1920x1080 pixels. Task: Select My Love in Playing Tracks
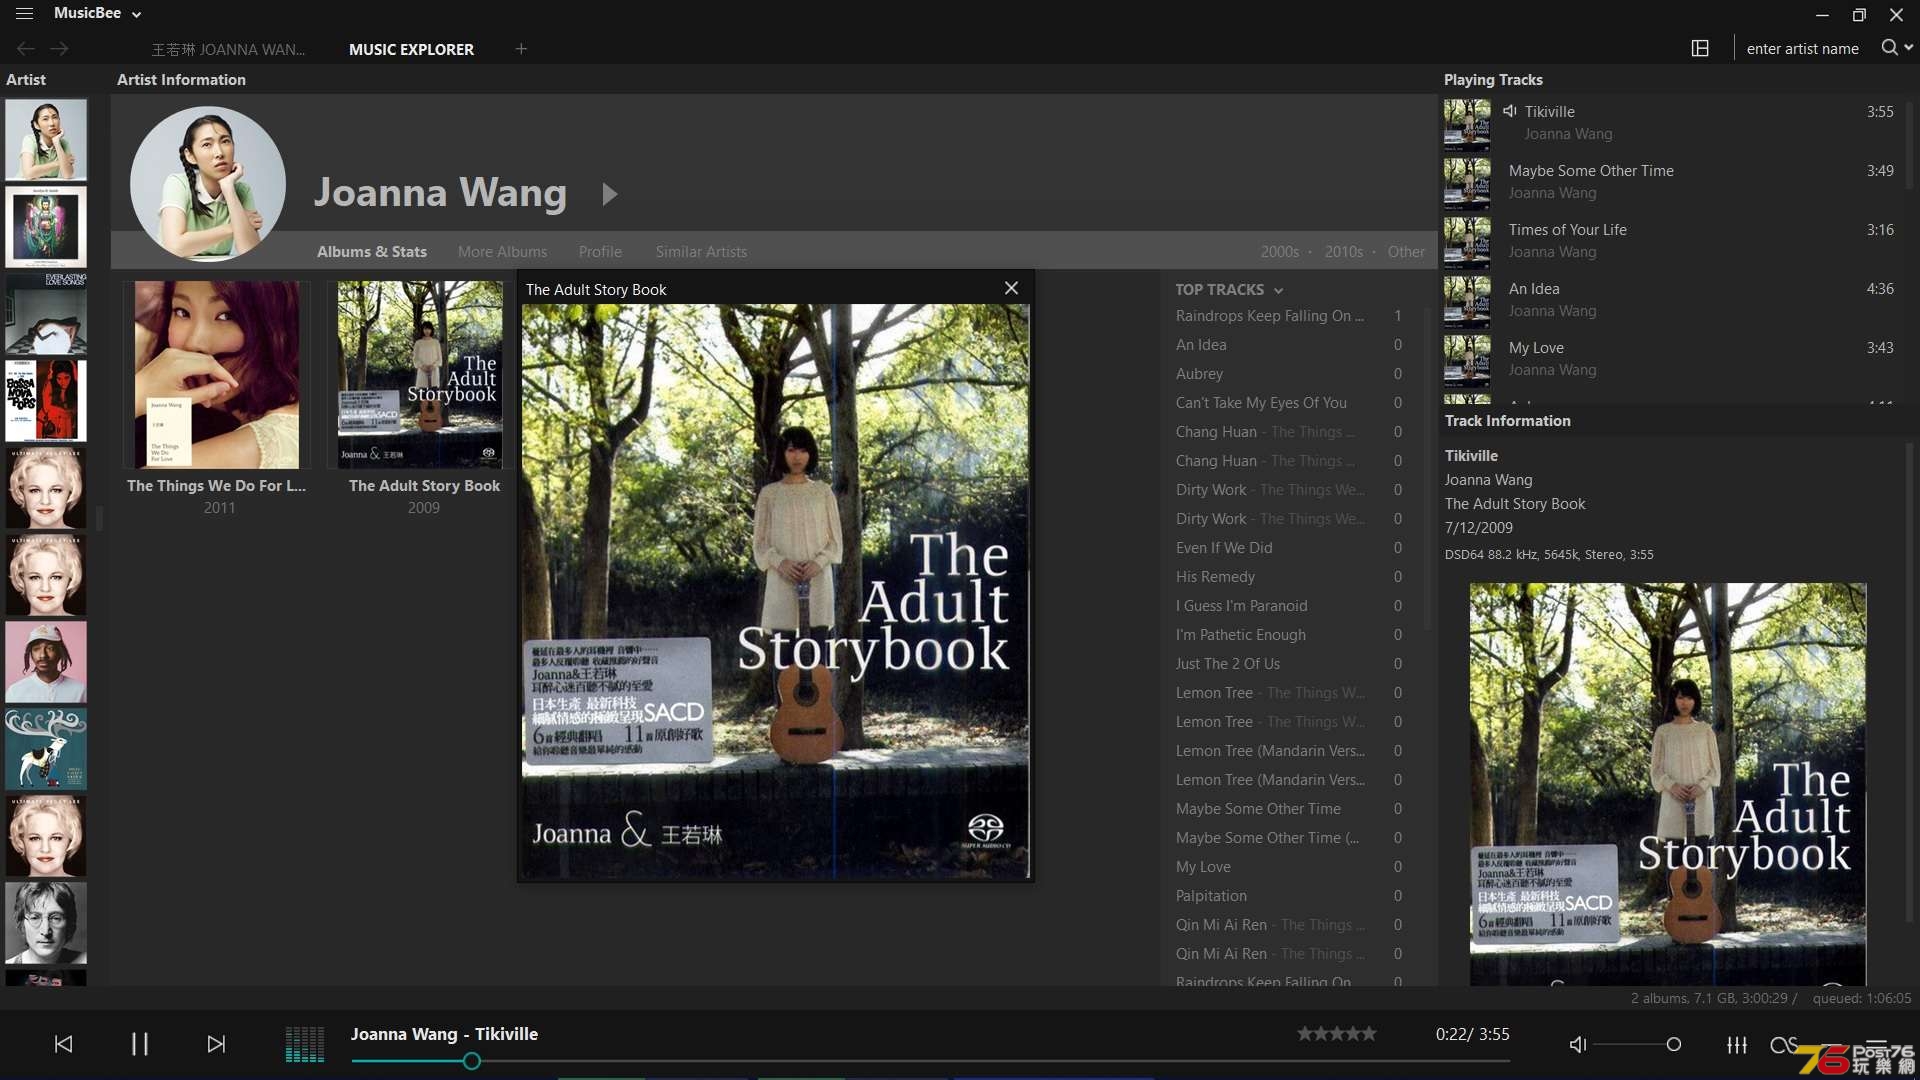(x=1672, y=359)
